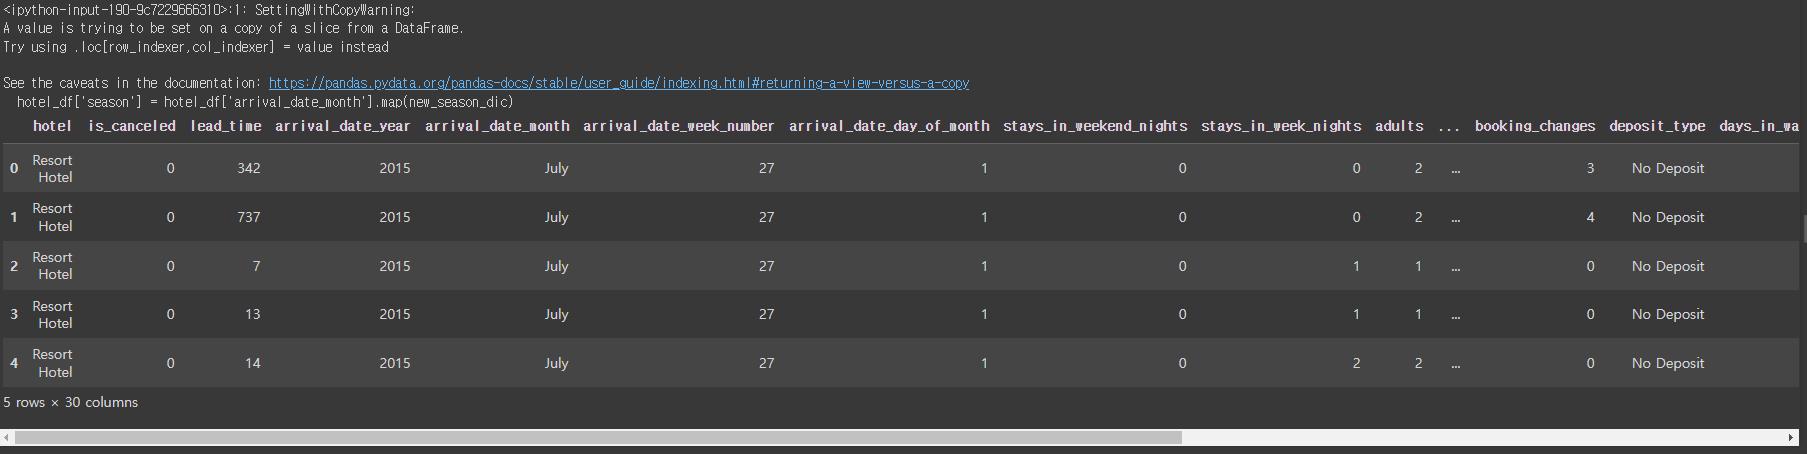The image size is (1807, 454).
Task: Open the pandas indexing documentation link
Action: click(x=619, y=83)
